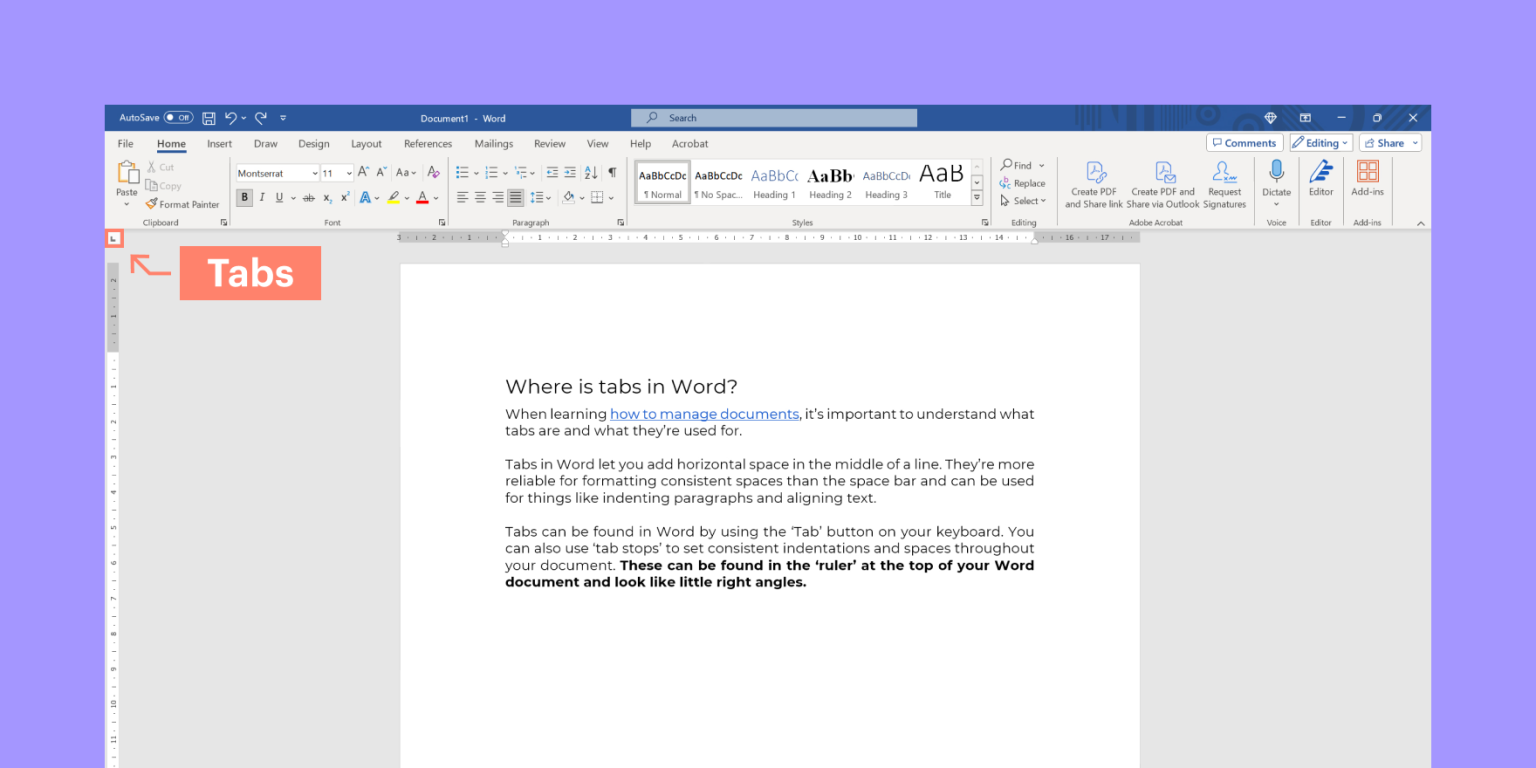Click the red font color swatch
Image resolution: width=1536 pixels, height=768 pixels.
coord(423,197)
